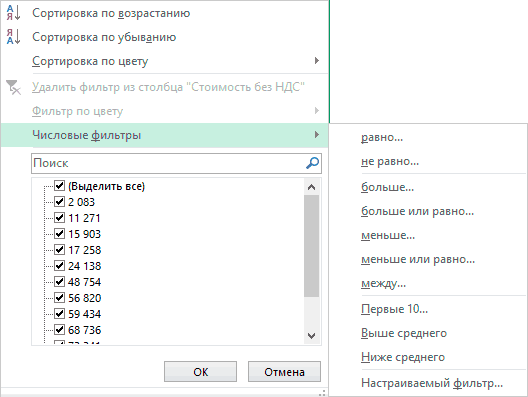Screen dimensions: 528x397
Task: Click the clear filter funnel icon
Action: (13, 87)
